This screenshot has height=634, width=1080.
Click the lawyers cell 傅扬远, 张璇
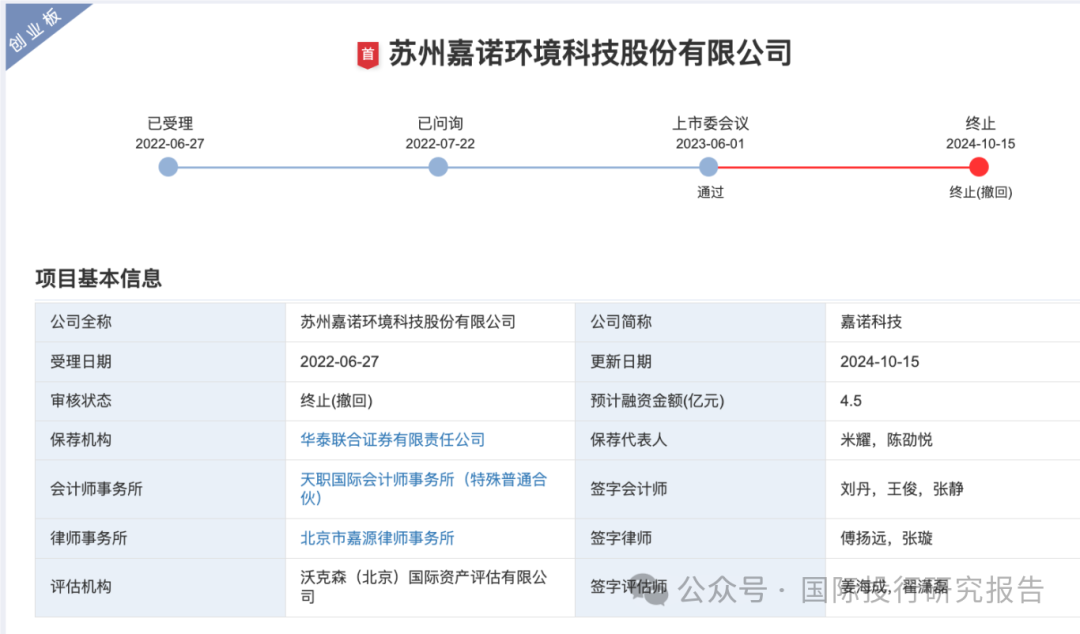pyautogui.click(x=953, y=538)
